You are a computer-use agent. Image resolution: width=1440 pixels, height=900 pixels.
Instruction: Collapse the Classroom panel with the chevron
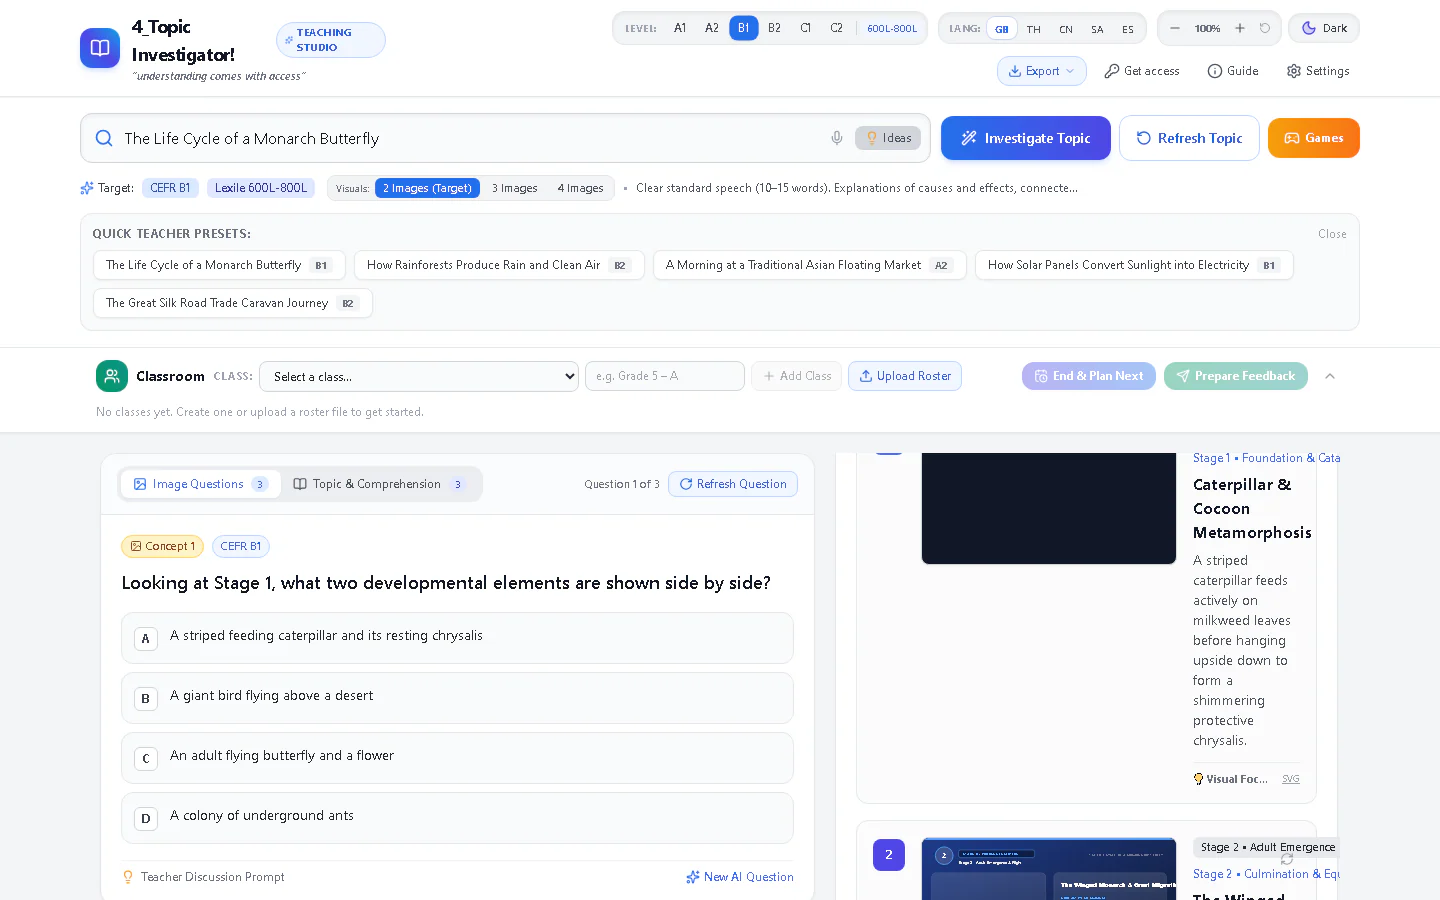[1330, 376]
